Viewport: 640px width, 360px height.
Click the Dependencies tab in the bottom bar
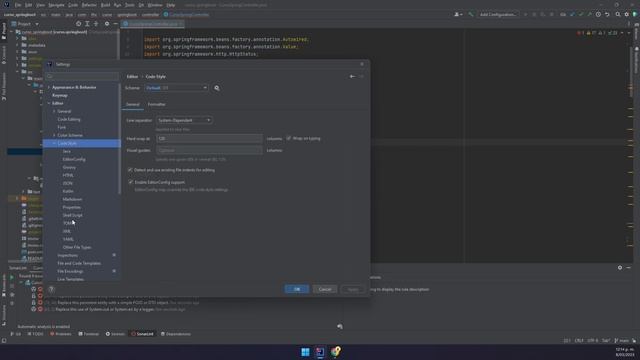click(x=176, y=334)
